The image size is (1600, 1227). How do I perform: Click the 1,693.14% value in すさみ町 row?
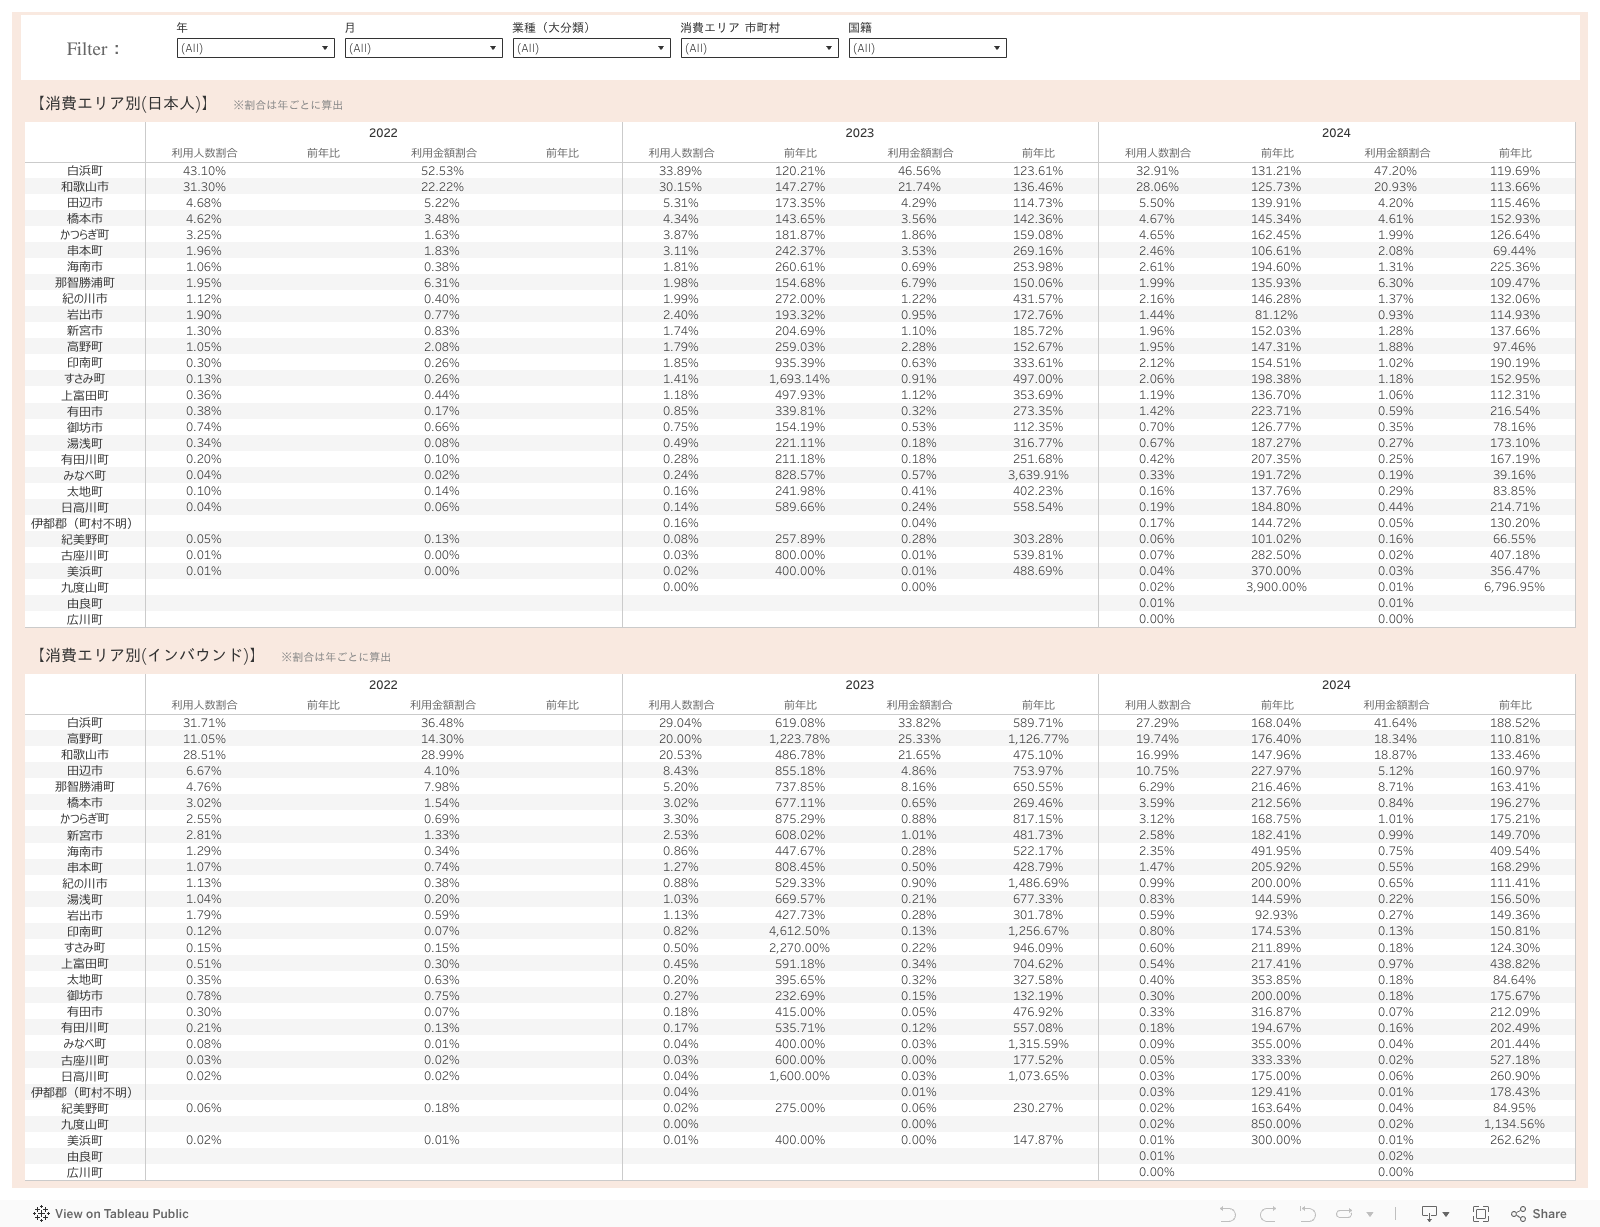[799, 379]
